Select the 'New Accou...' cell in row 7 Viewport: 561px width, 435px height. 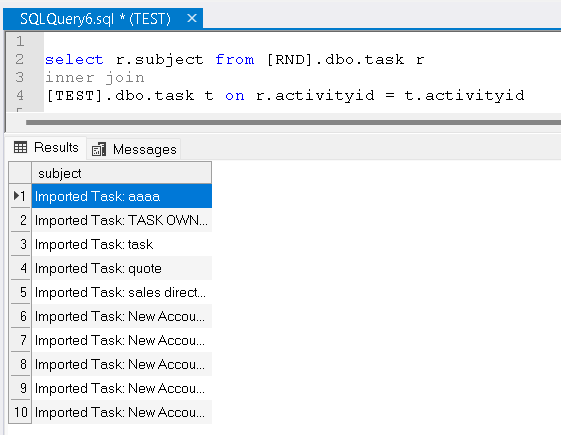pos(122,340)
